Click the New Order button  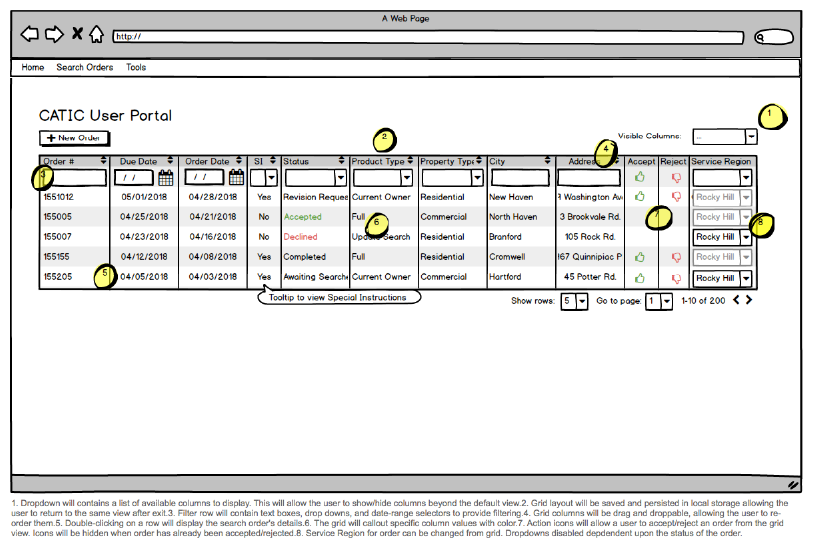click(74, 138)
